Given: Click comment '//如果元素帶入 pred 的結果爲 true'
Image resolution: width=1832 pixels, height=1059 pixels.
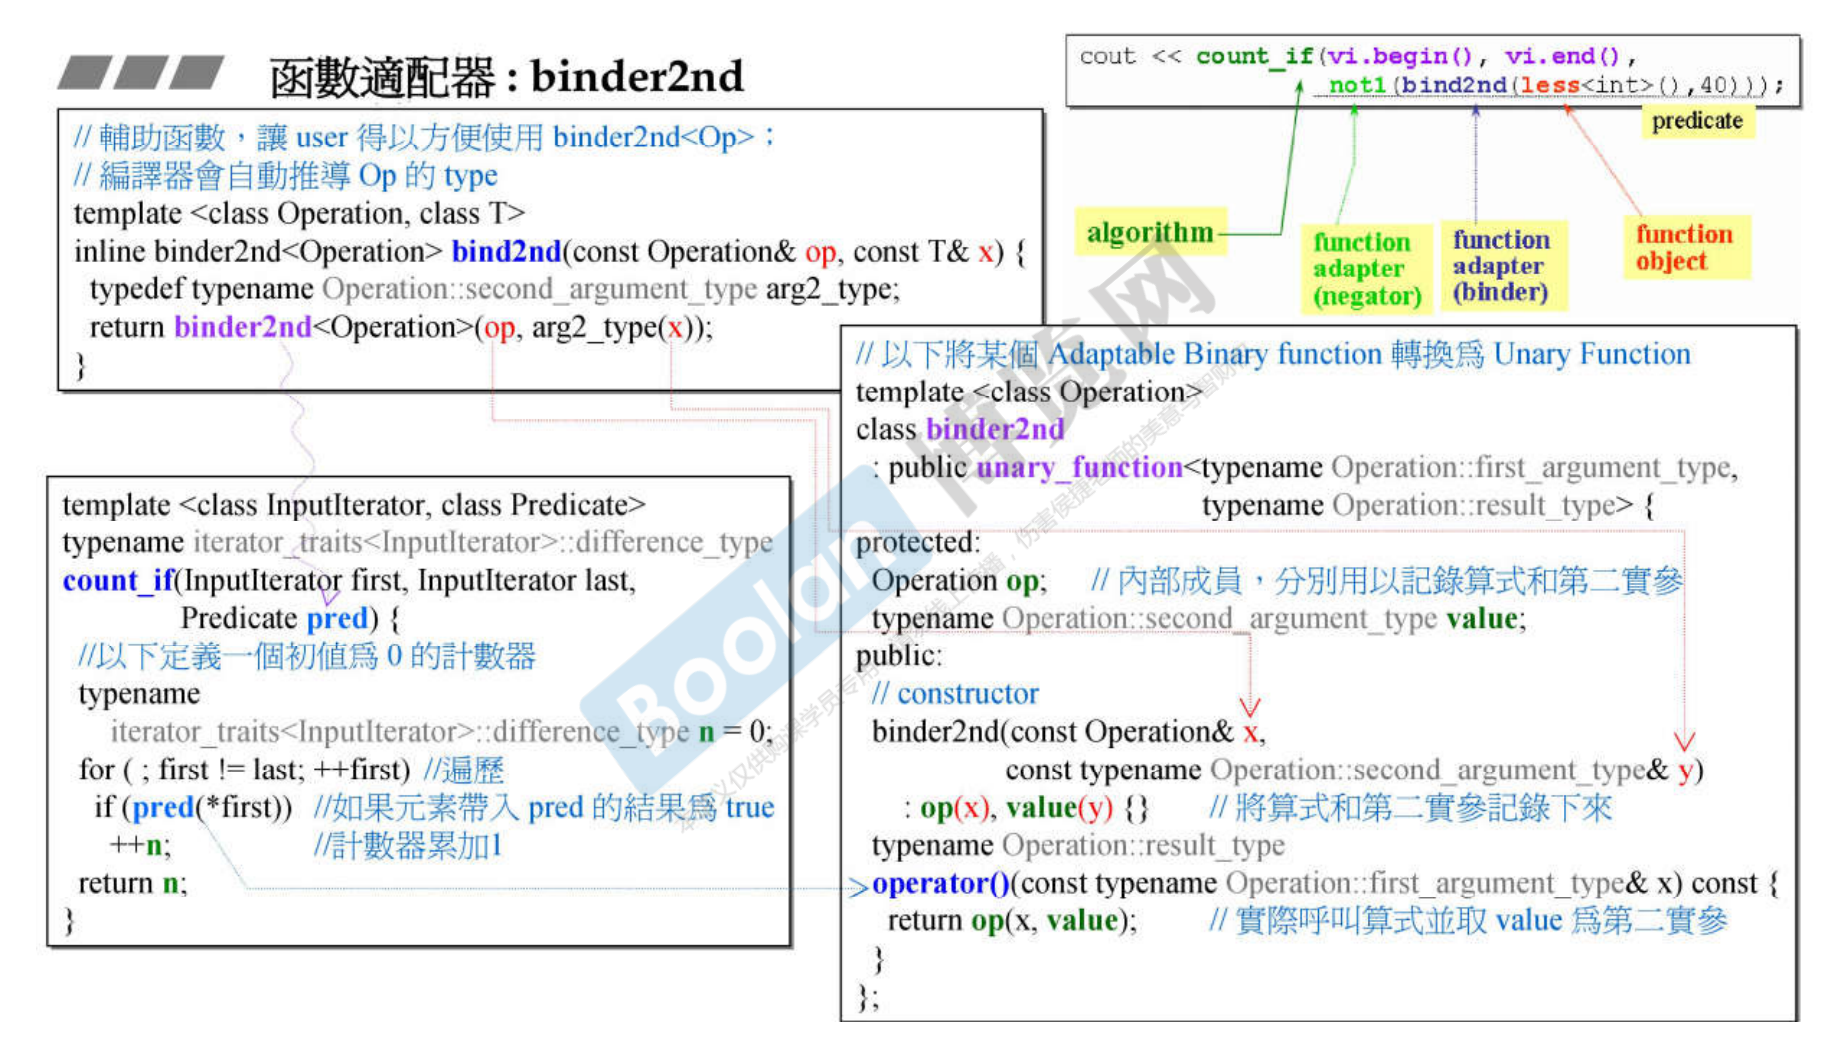Looking at the screenshot, I should (x=544, y=807).
